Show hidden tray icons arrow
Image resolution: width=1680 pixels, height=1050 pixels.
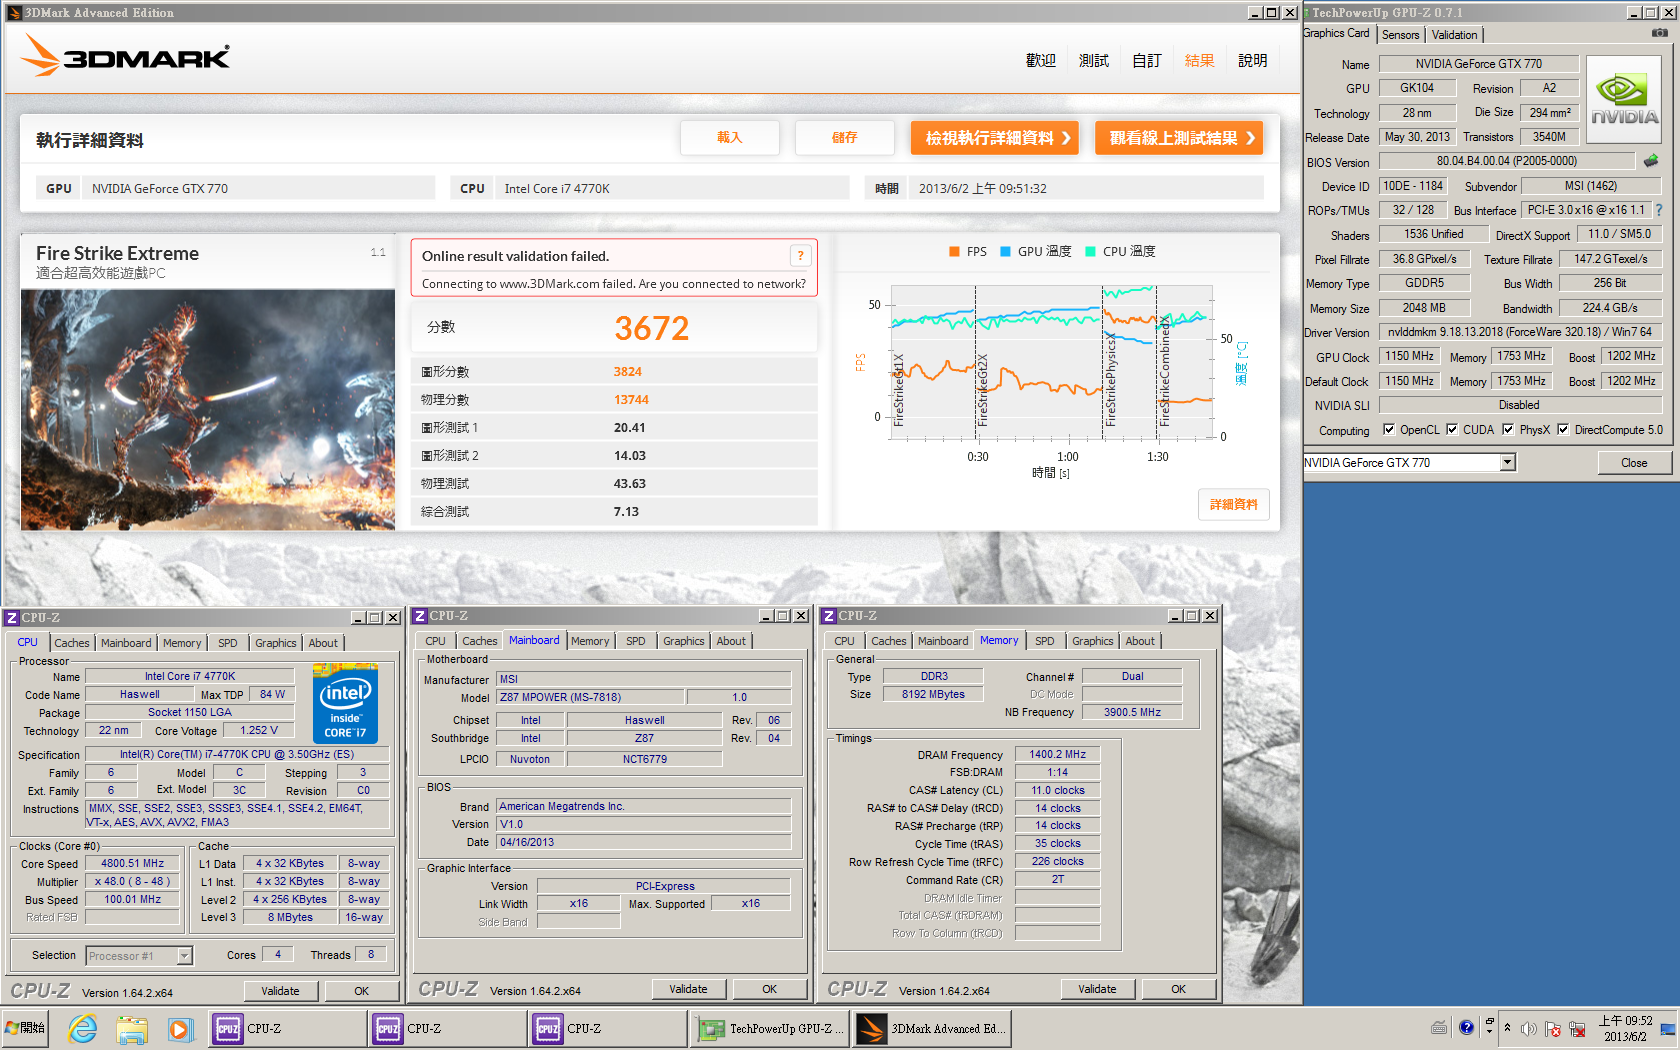point(1507,1028)
